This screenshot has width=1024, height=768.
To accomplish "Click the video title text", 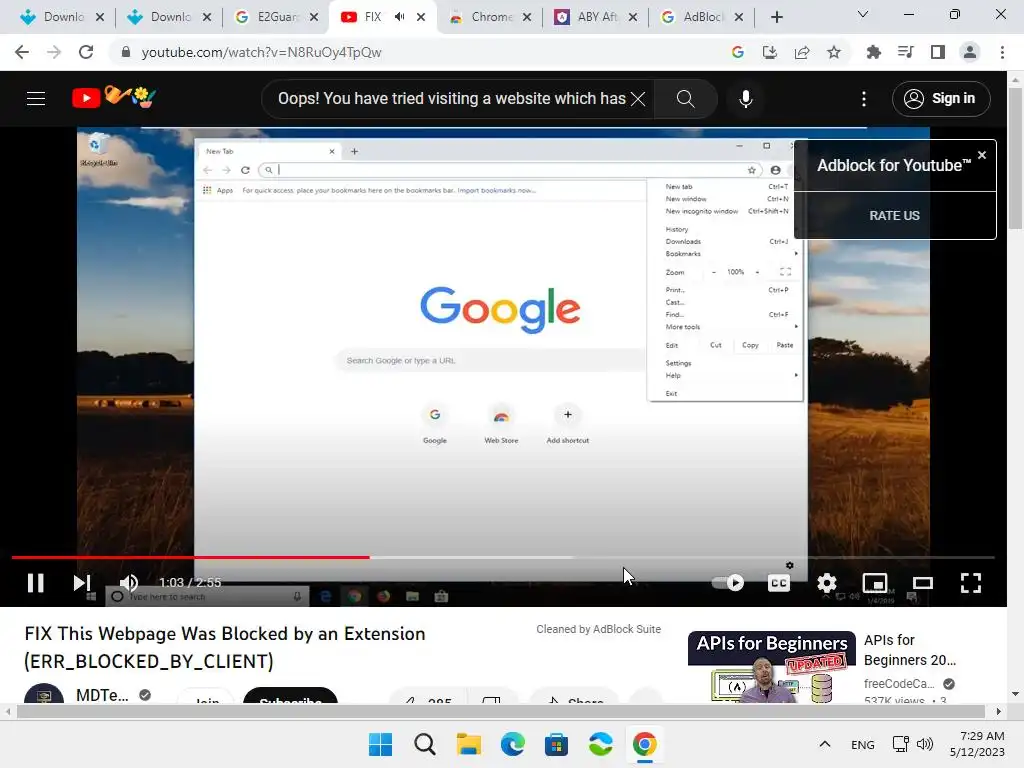I will click(225, 647).
